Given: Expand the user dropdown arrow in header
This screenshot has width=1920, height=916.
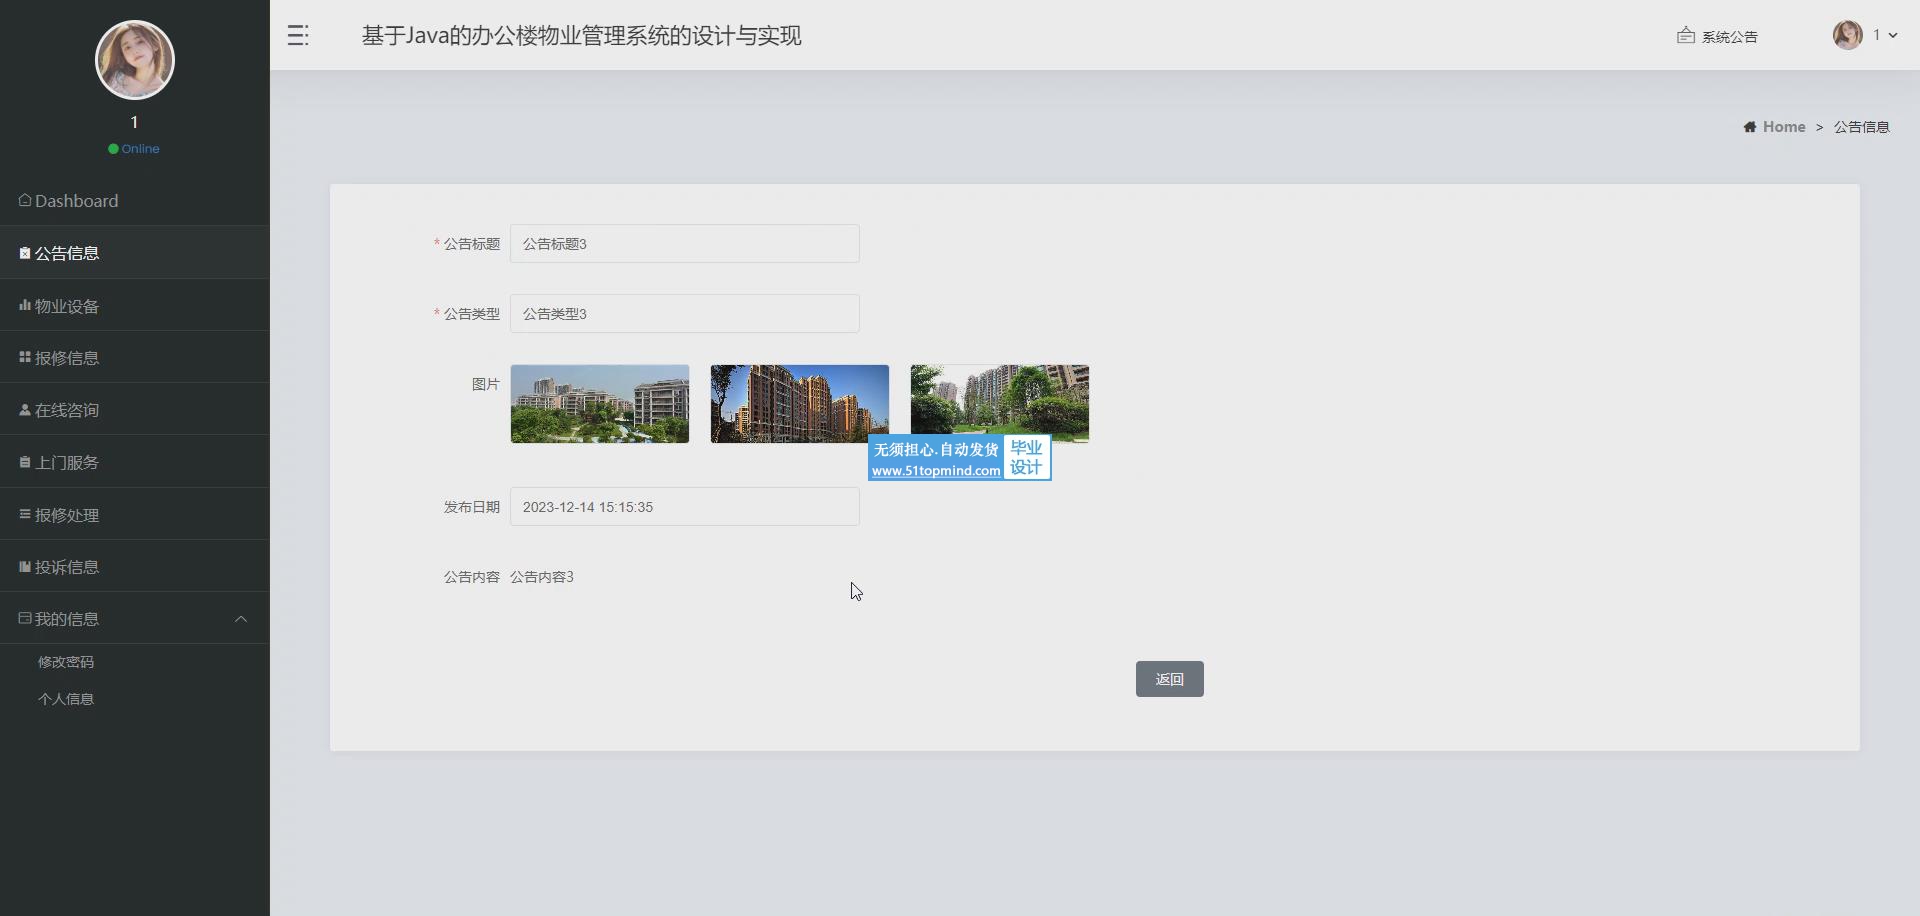Looking at the screenshot, I should click(1893, 36).
